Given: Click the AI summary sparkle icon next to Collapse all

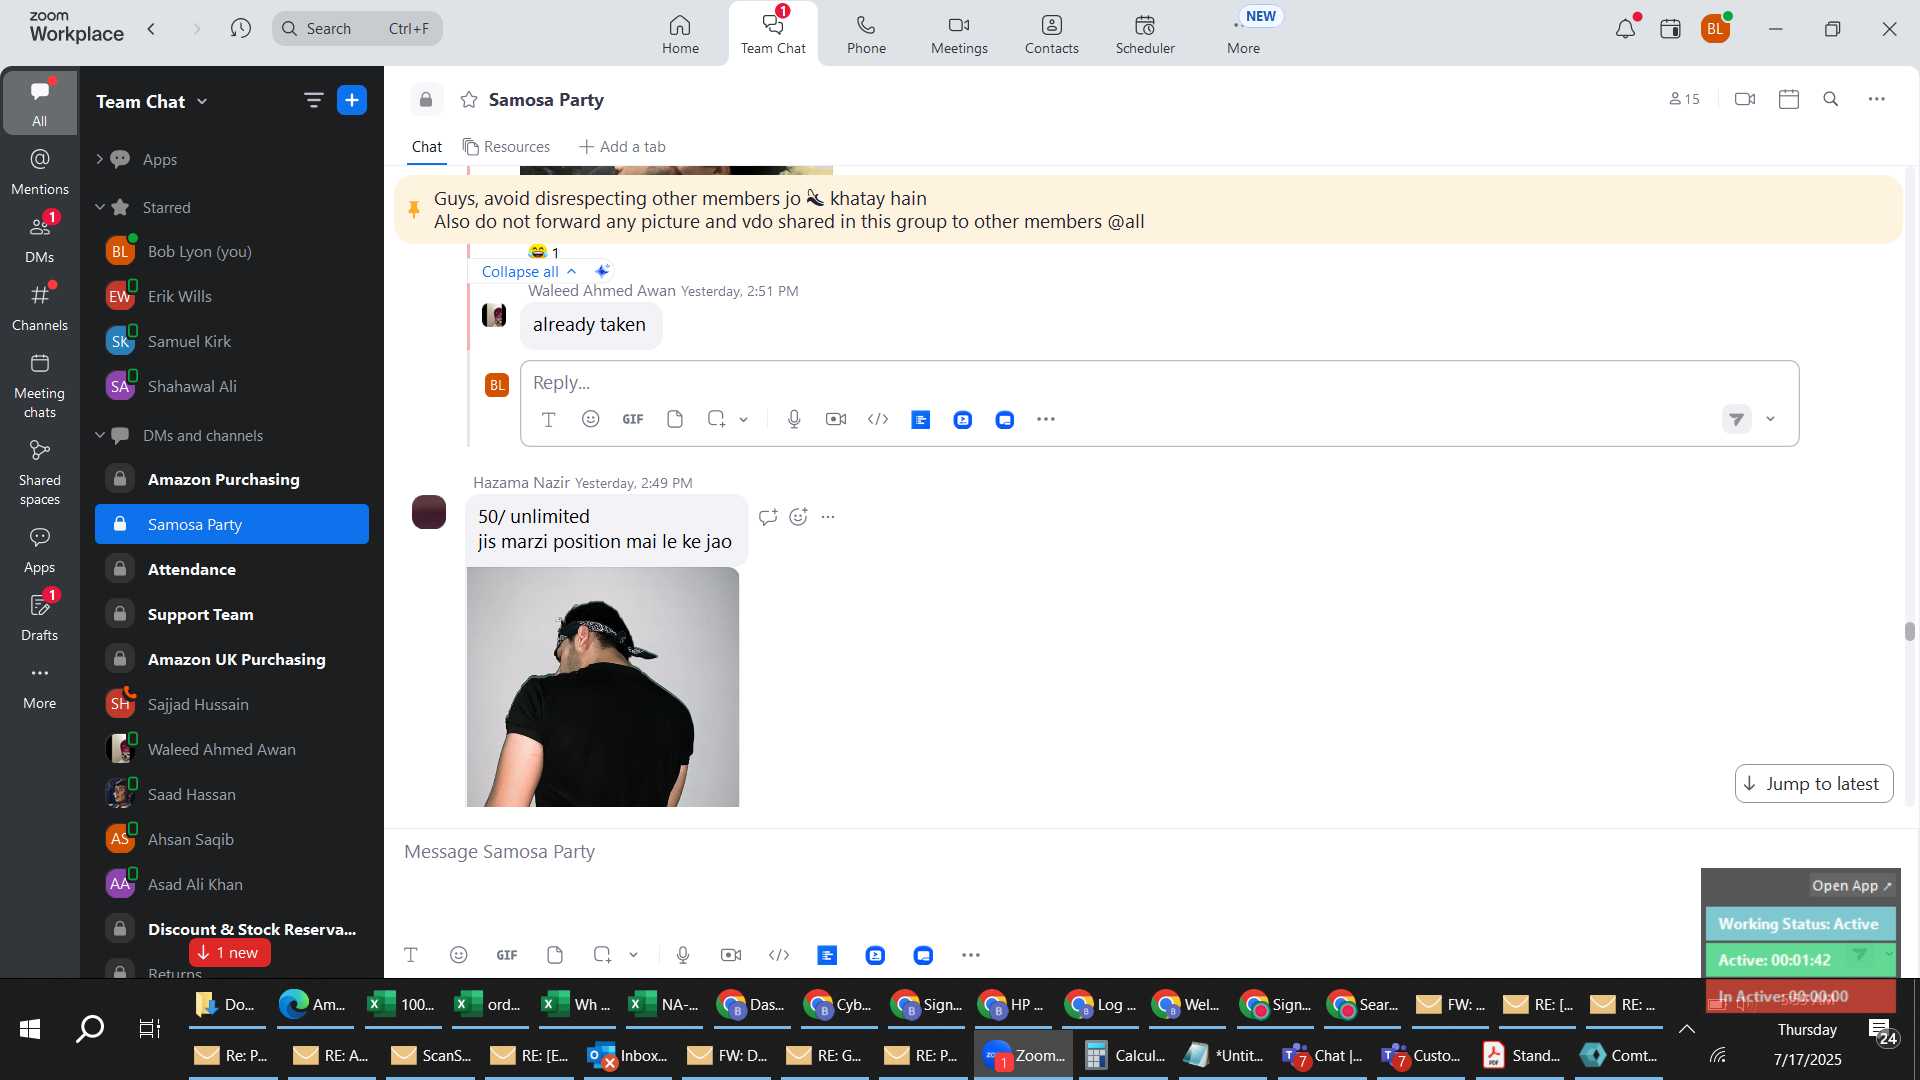Looking at the screenshot, I should pos(601,271).
